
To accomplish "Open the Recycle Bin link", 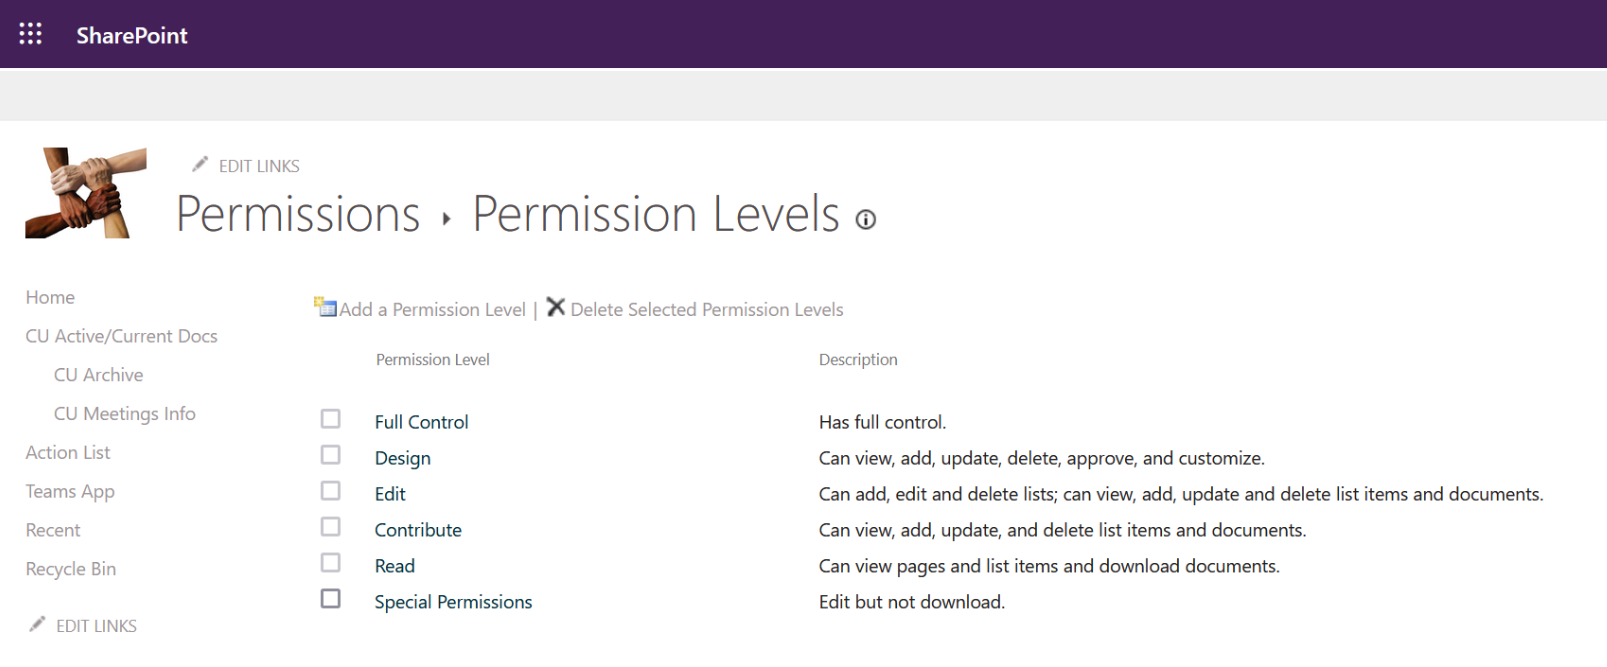I will pyautogui.click(x=71, y=569).
